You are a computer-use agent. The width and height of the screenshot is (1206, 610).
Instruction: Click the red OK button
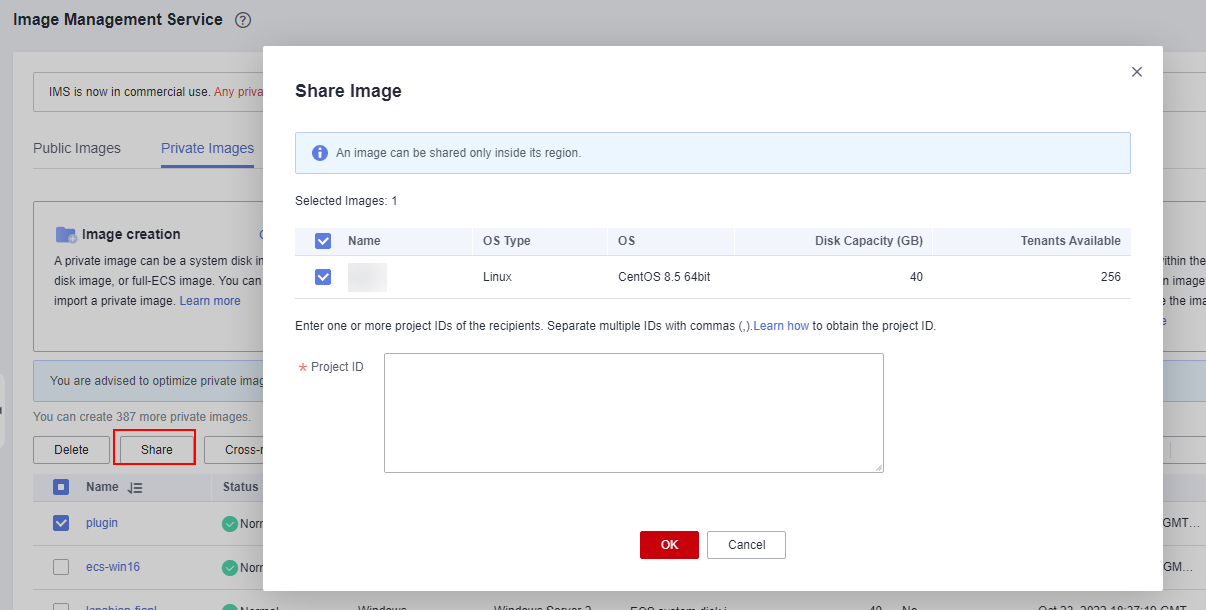coord(669,545)
